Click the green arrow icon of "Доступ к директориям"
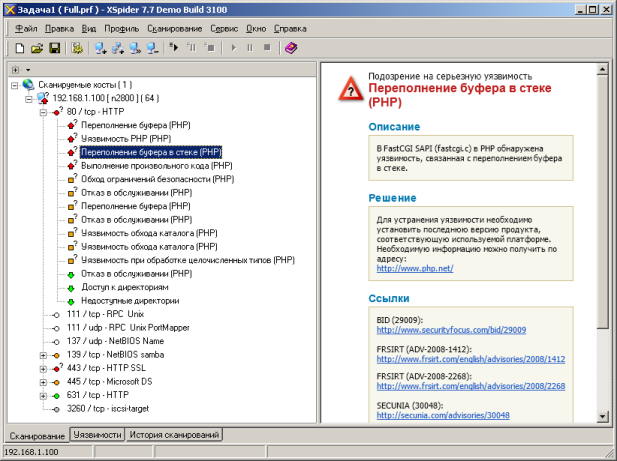The width and height of the screenshot is (617, 461). click(71, 288)
